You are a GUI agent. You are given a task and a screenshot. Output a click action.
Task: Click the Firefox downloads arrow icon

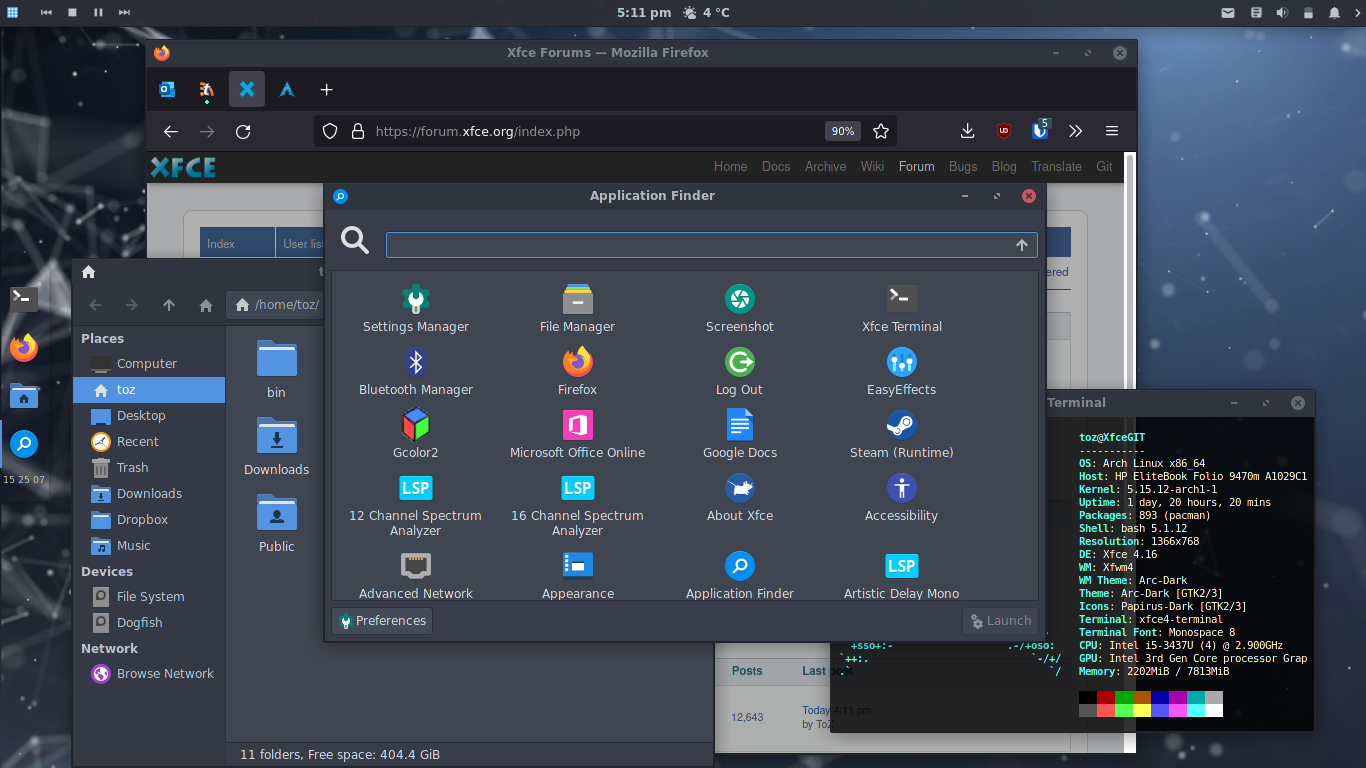967,131
